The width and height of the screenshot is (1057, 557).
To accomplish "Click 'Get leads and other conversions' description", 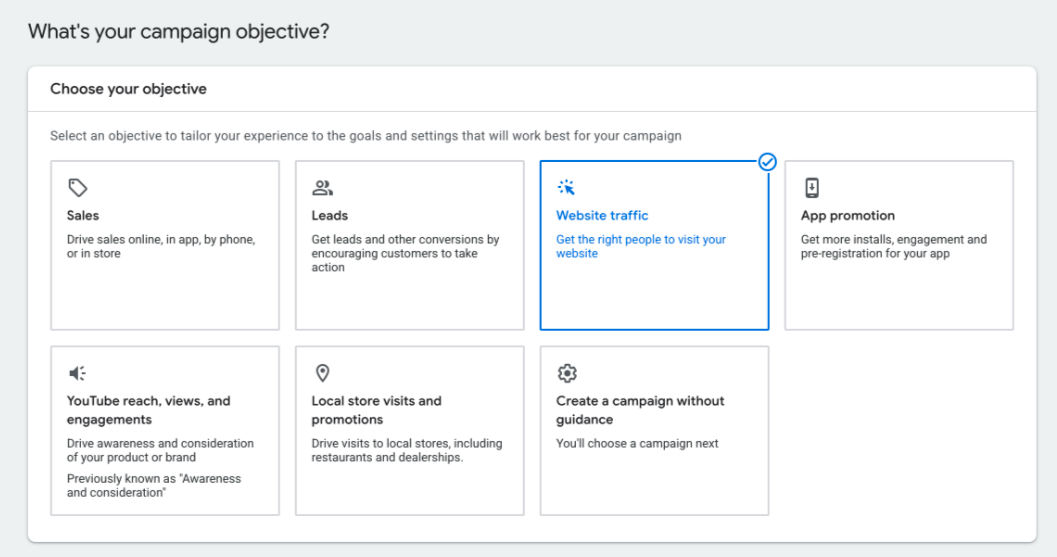I will pyautogui.click(x=405, y=254).
